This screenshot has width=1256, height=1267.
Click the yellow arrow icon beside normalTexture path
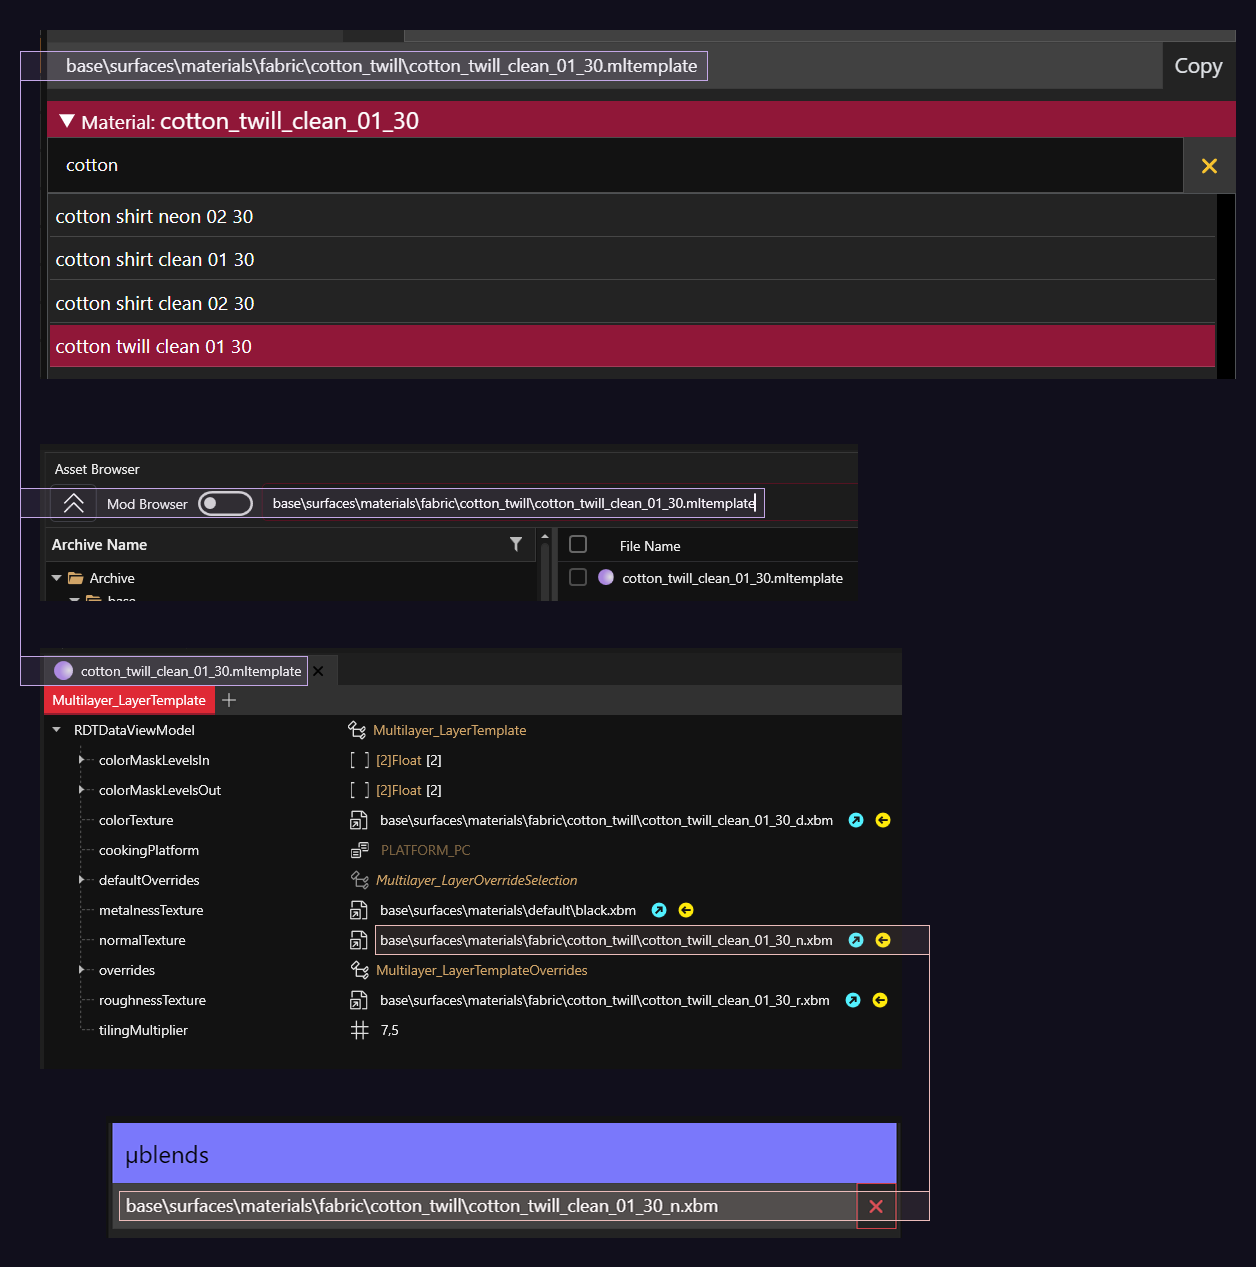pyautogui.click(x=883, y=940)
